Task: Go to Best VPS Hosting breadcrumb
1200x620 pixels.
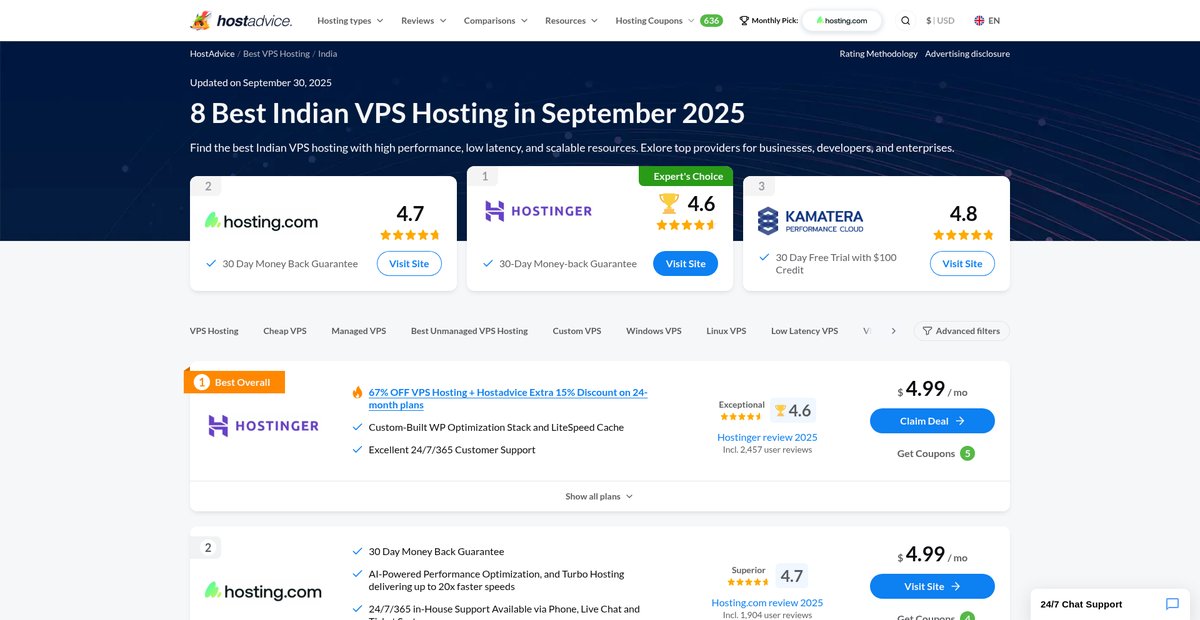Action: point(276,54)
